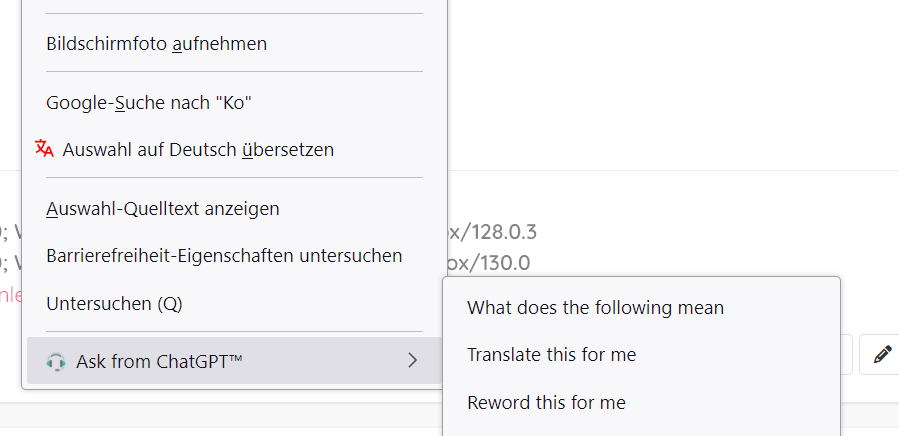This screenshot has height=436, width=899.
Task: Choose Bildschirmfoto aufnehmen from the context menu
Action: [156, 44]
